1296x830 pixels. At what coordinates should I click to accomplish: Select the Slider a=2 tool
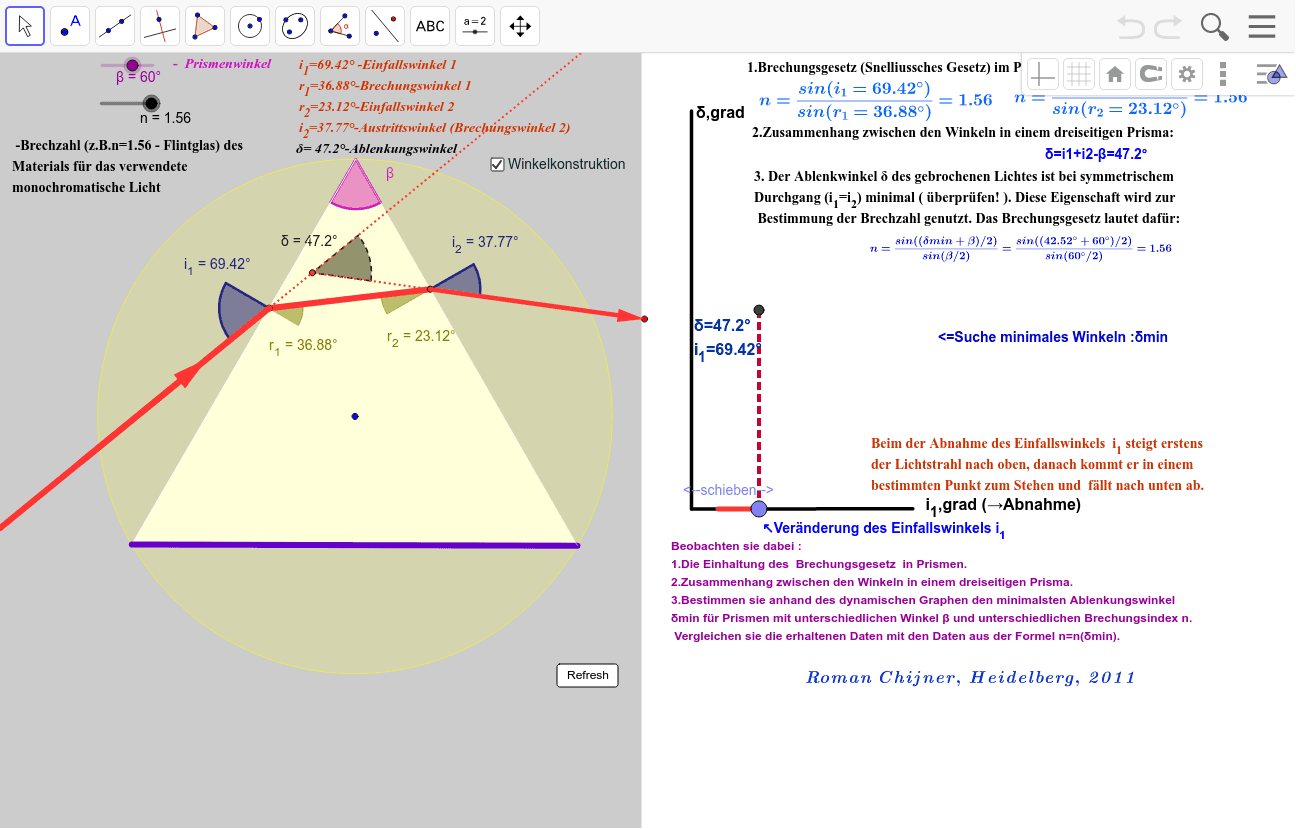pyautogui.click(x=475, y=26)
